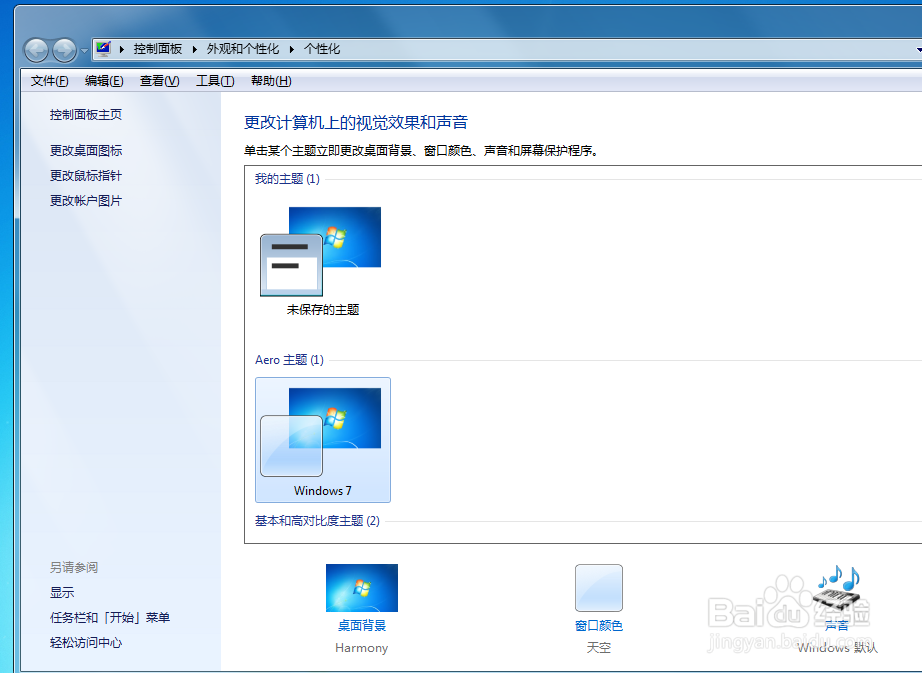Image resolution: width=922 pixels, height=673 pixels.
Task: Open the 帮助(H) menu
Action: [x=271, y=81]
